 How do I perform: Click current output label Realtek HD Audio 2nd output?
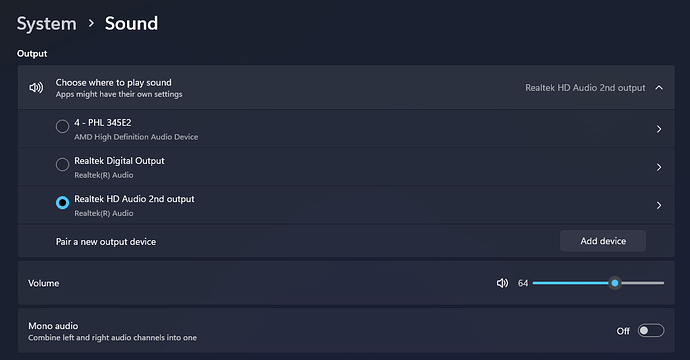[x=585, y=88]
